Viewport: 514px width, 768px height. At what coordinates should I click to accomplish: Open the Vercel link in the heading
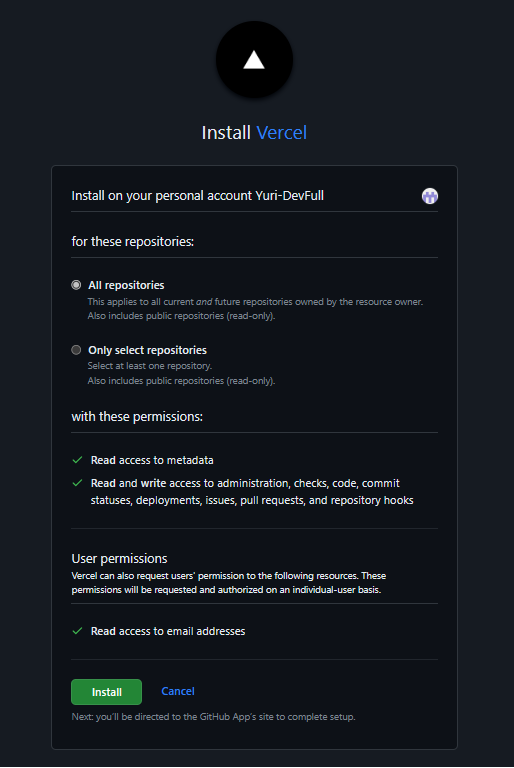coord(282,133)
